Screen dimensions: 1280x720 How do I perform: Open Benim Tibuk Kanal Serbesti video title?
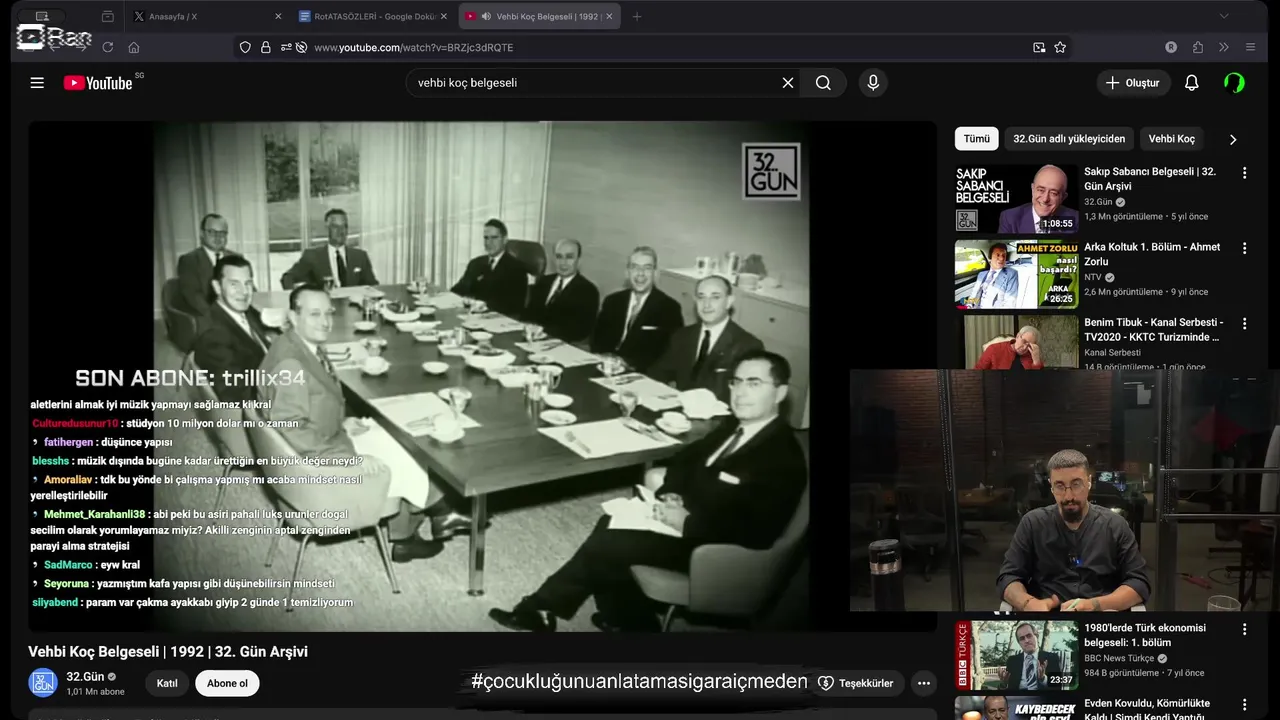(x=1153, y=330)
